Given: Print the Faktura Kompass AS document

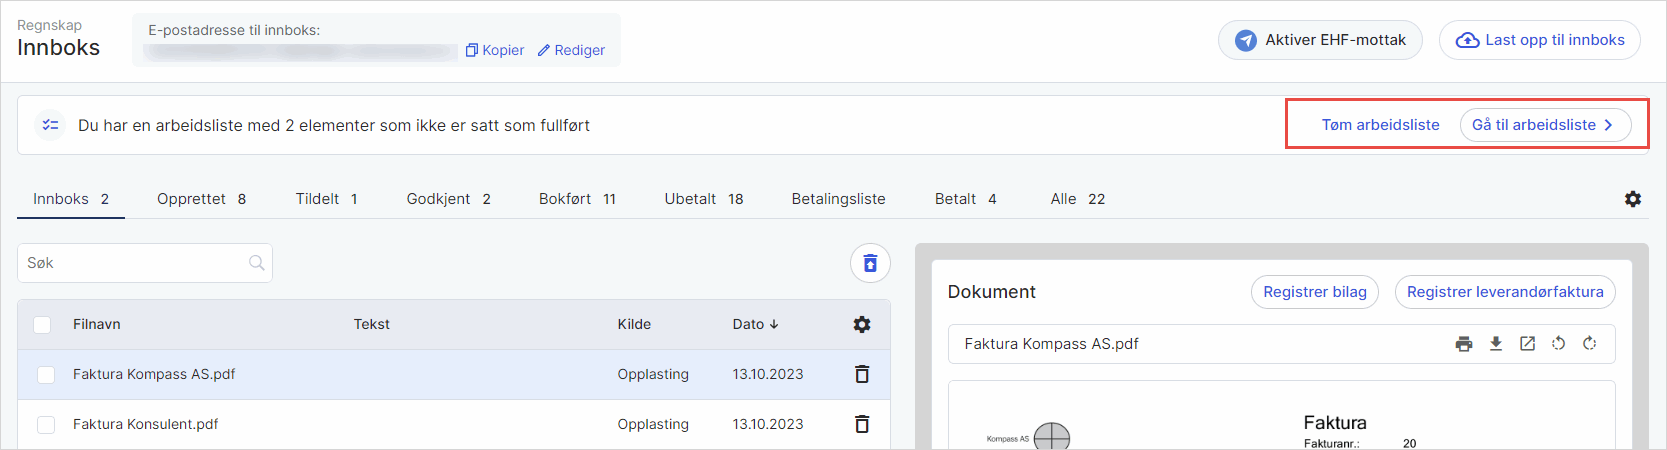Looking at the screenshot, I should [1464, 344].
